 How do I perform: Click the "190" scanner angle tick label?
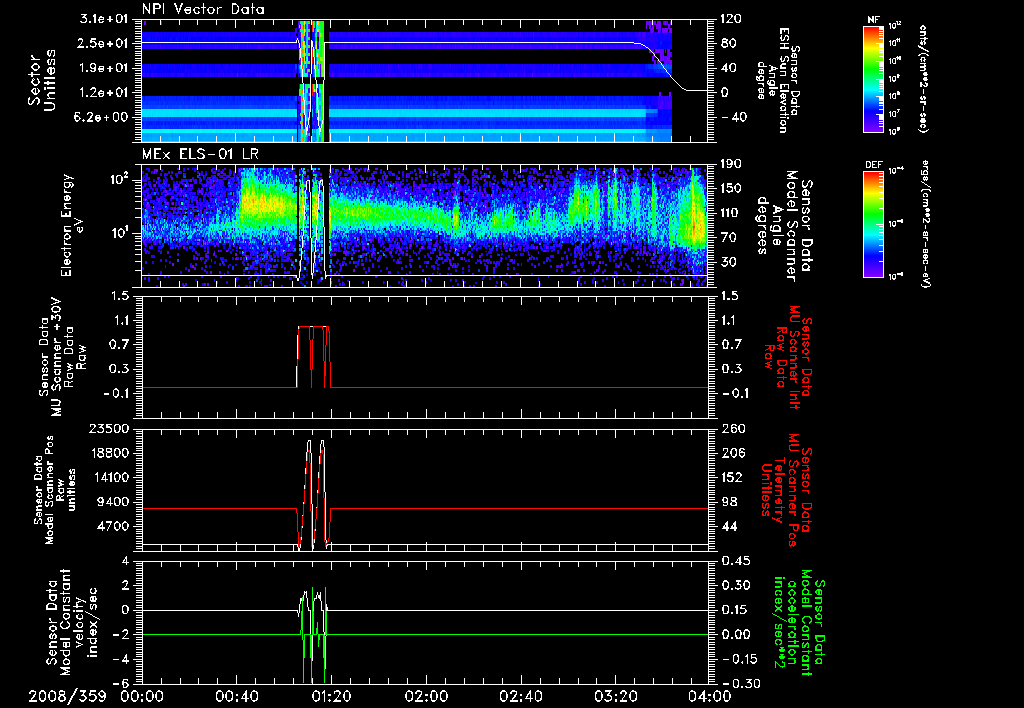pyautogui.click(x=731, y=164)
